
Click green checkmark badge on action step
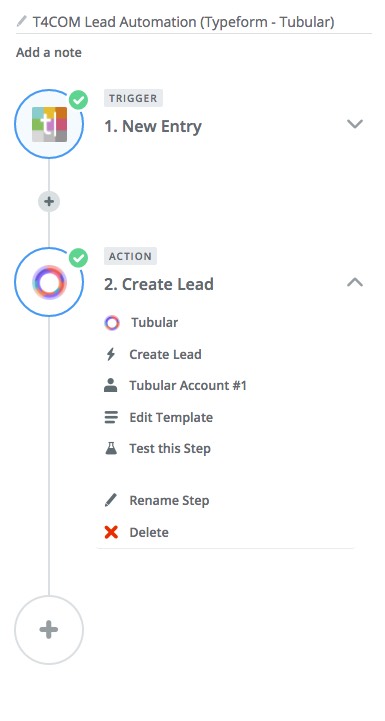79,258
